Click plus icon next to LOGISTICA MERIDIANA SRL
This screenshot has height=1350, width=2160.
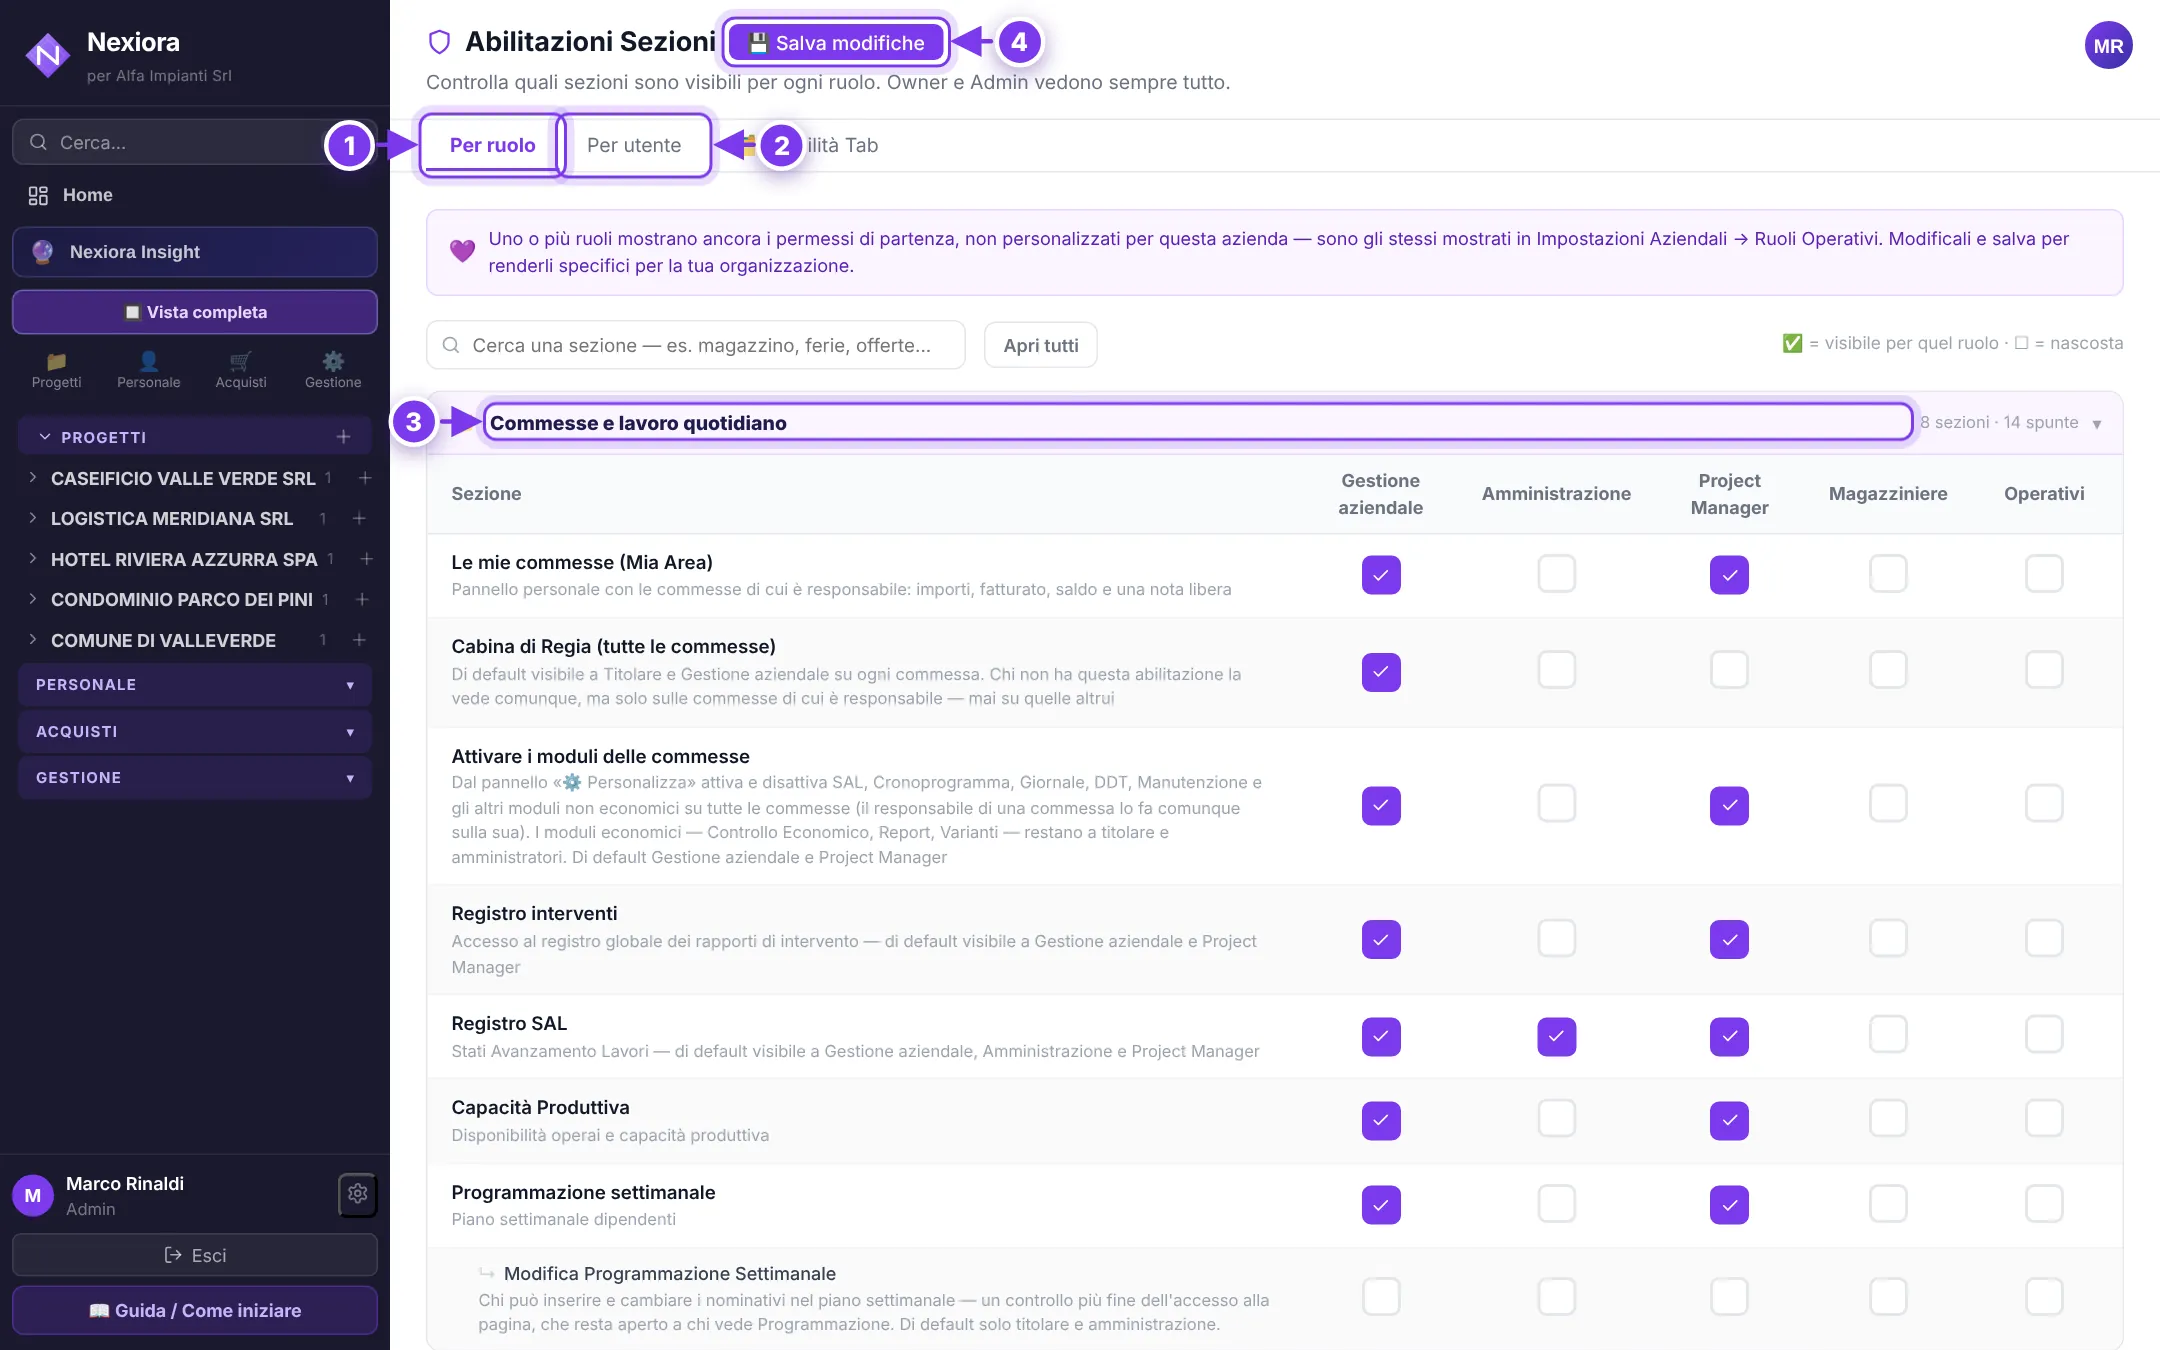(x=359, y=518)
